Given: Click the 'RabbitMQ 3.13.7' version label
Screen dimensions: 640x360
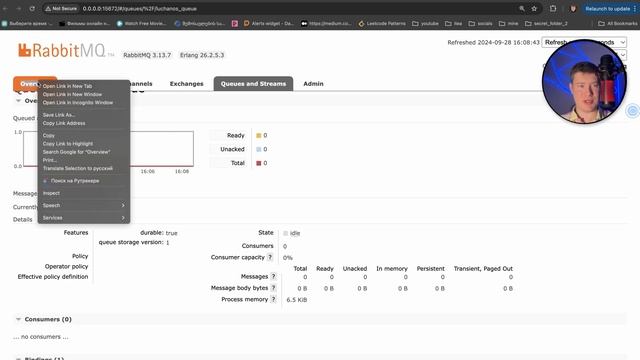Looking at the screenshot, I should pos(147,55).
